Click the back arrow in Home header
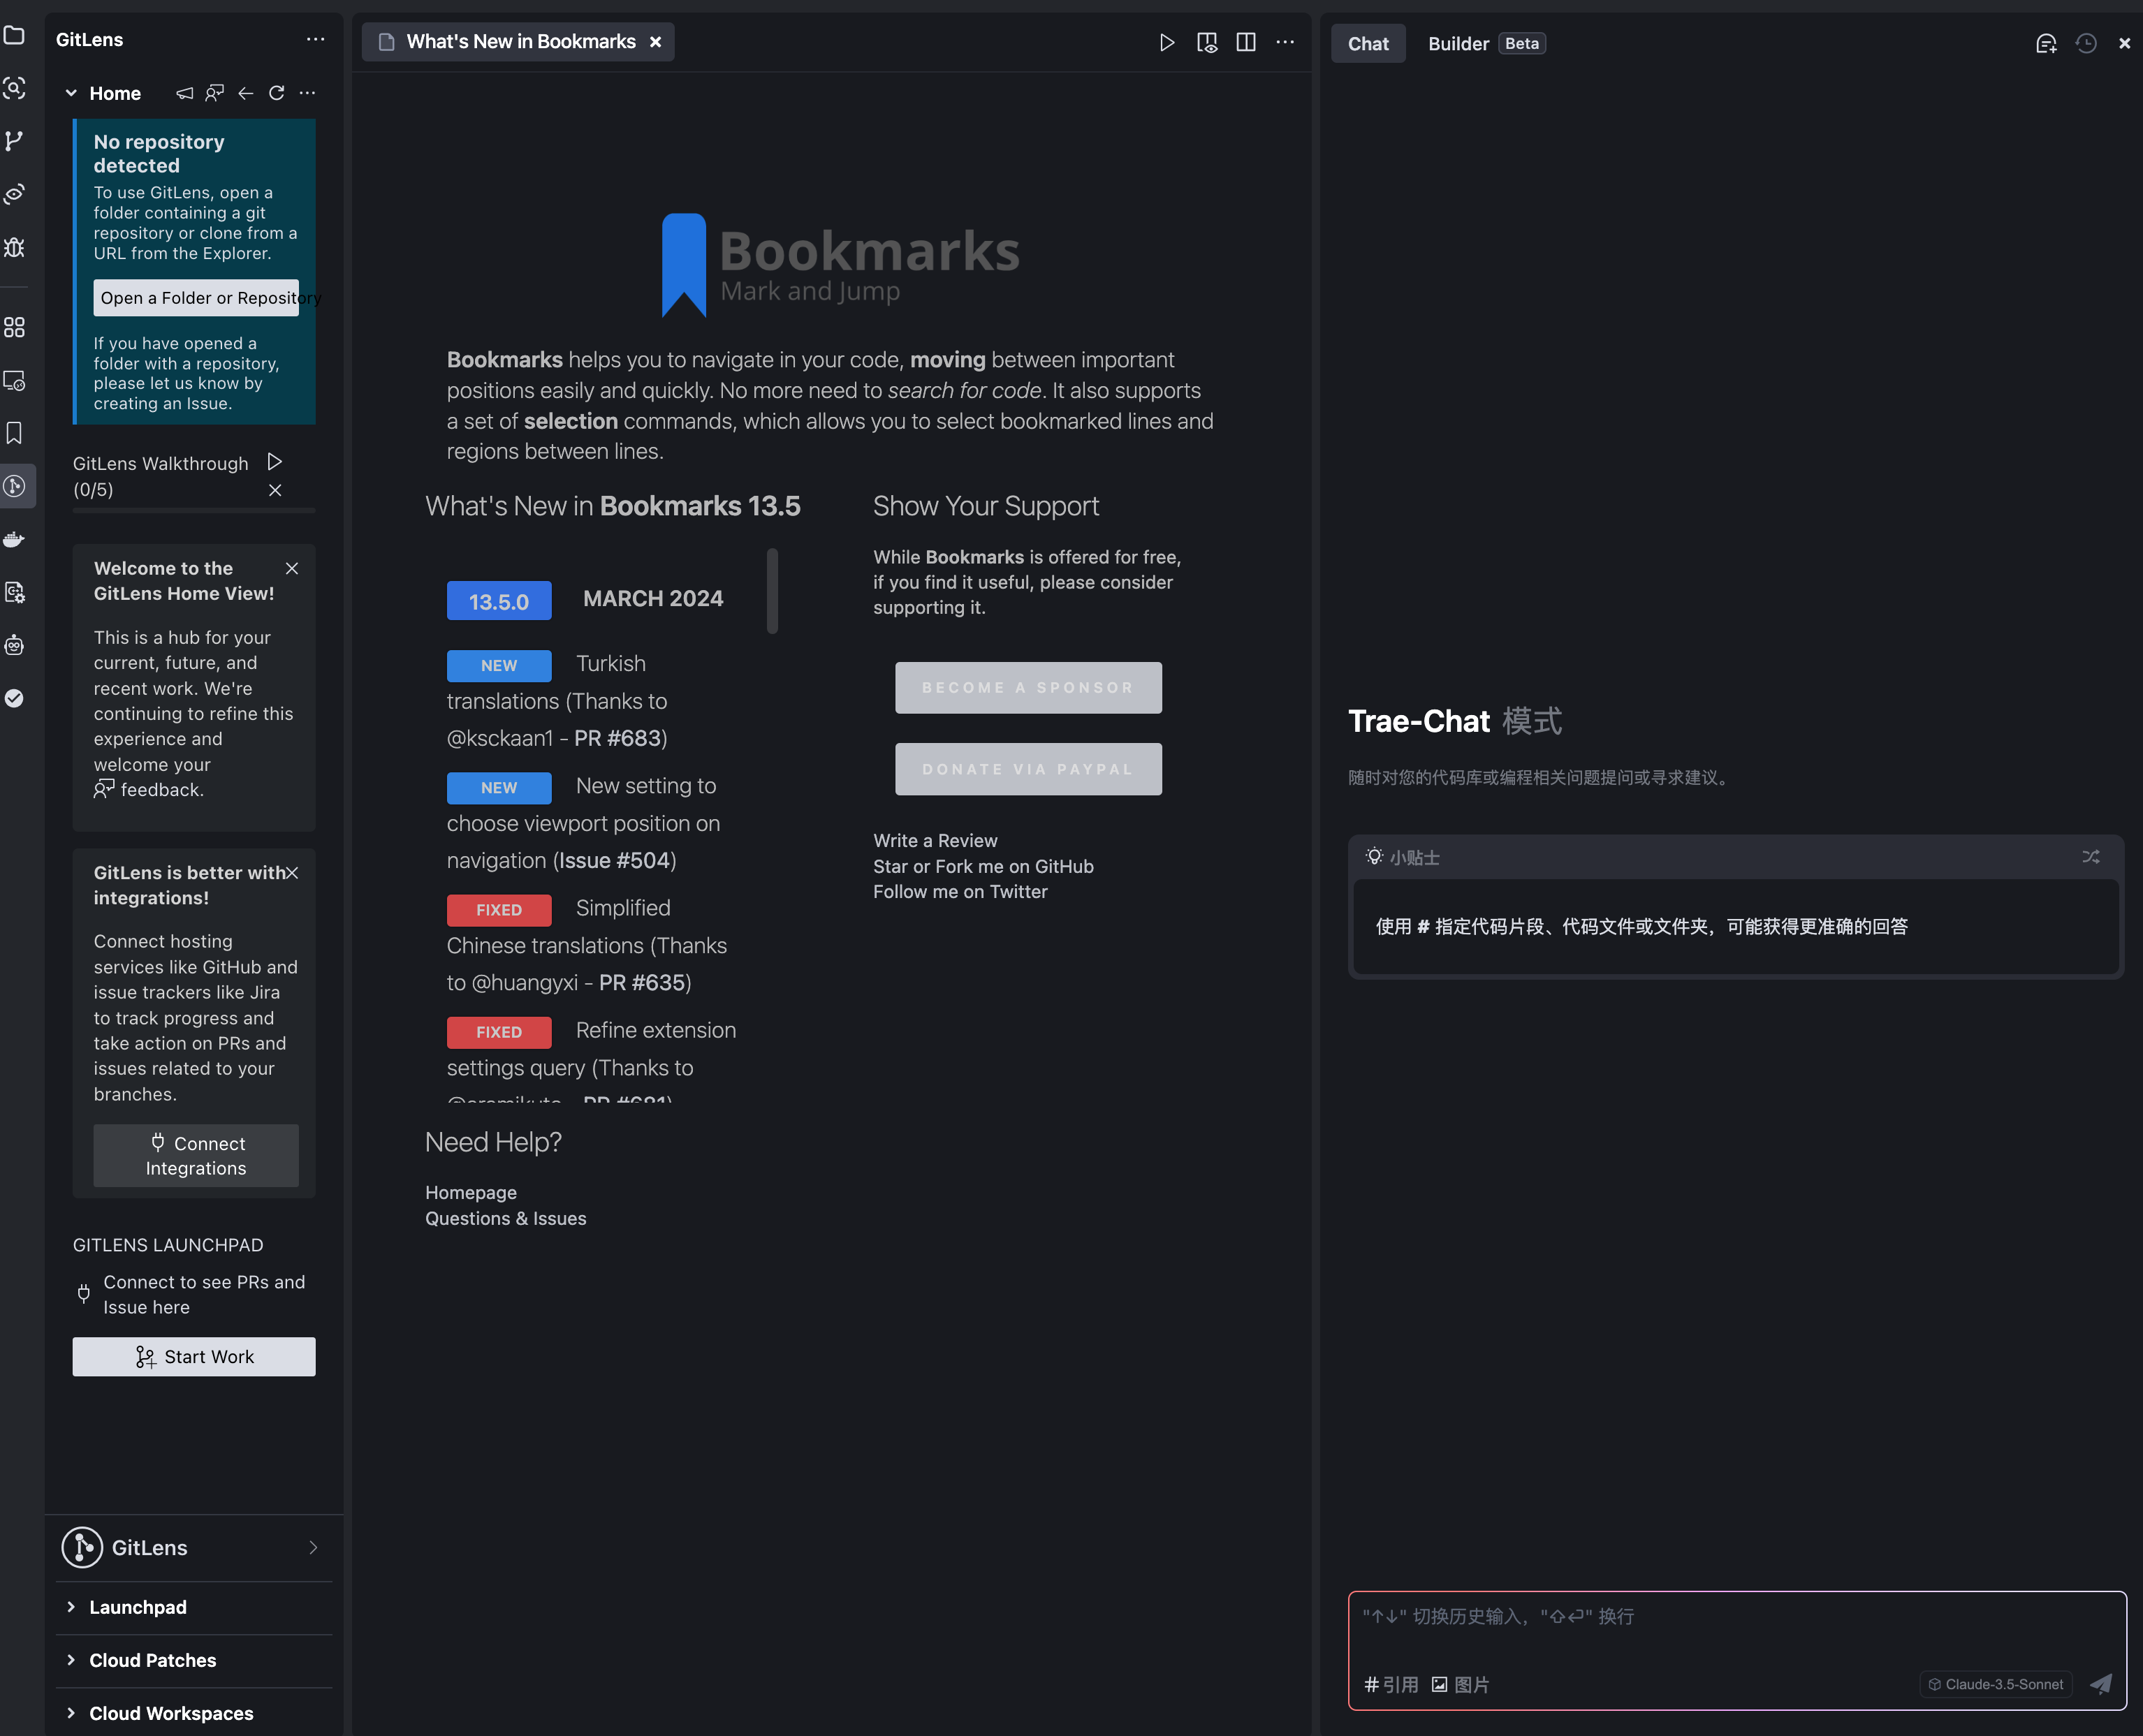The height and width of the screenshot is (1736, 2143). point(246,93)
